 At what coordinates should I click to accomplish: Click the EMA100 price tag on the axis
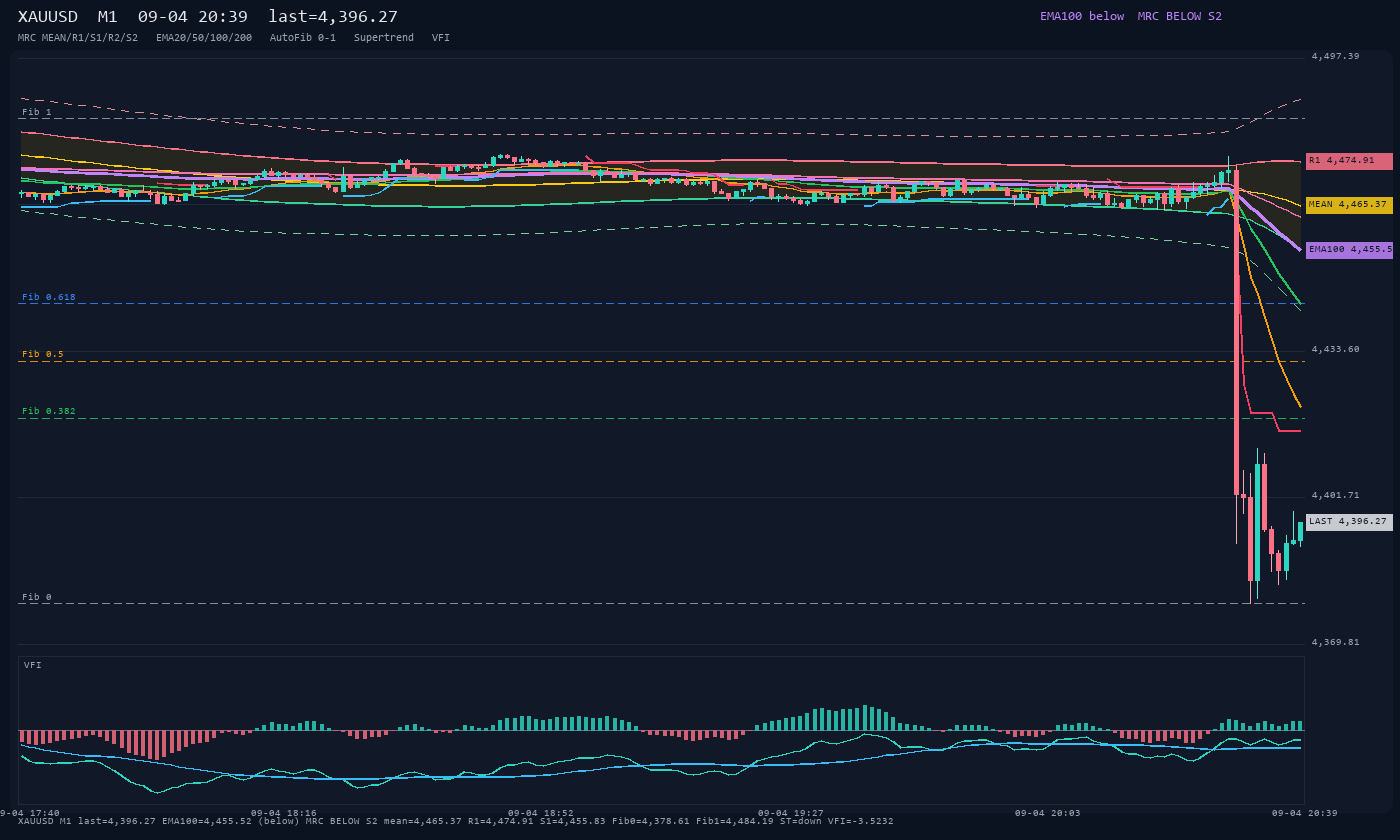pyautogui.click(x=1349, y=250)
